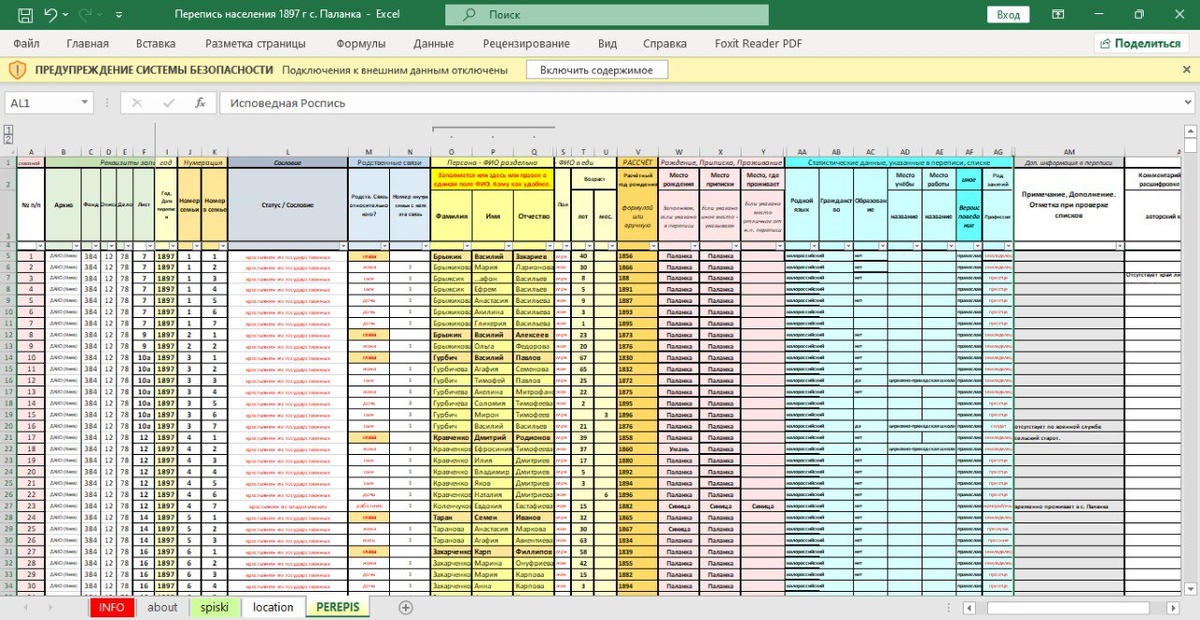1200x620 pixels.
Task: Click the next sheet navigation arrow
Action: [52, 607]
